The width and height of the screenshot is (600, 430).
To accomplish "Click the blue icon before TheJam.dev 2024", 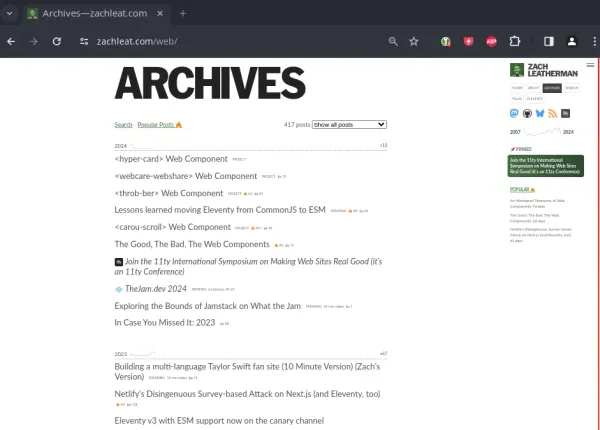I will pos(119,290).
